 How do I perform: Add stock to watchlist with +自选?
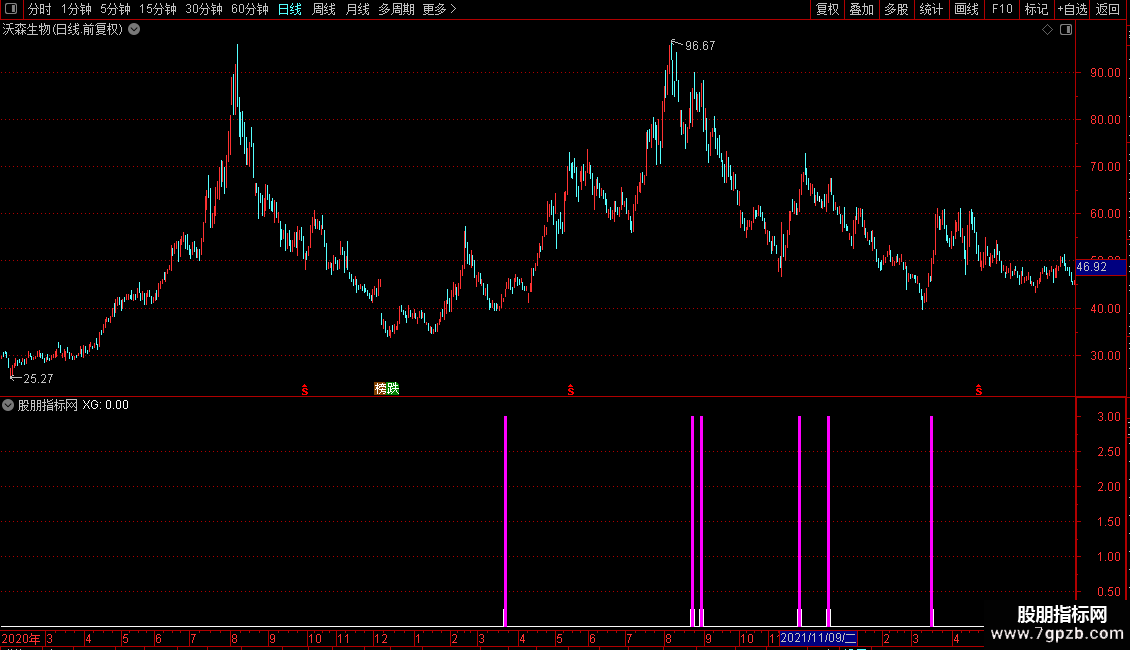(x=1072, y=9)
